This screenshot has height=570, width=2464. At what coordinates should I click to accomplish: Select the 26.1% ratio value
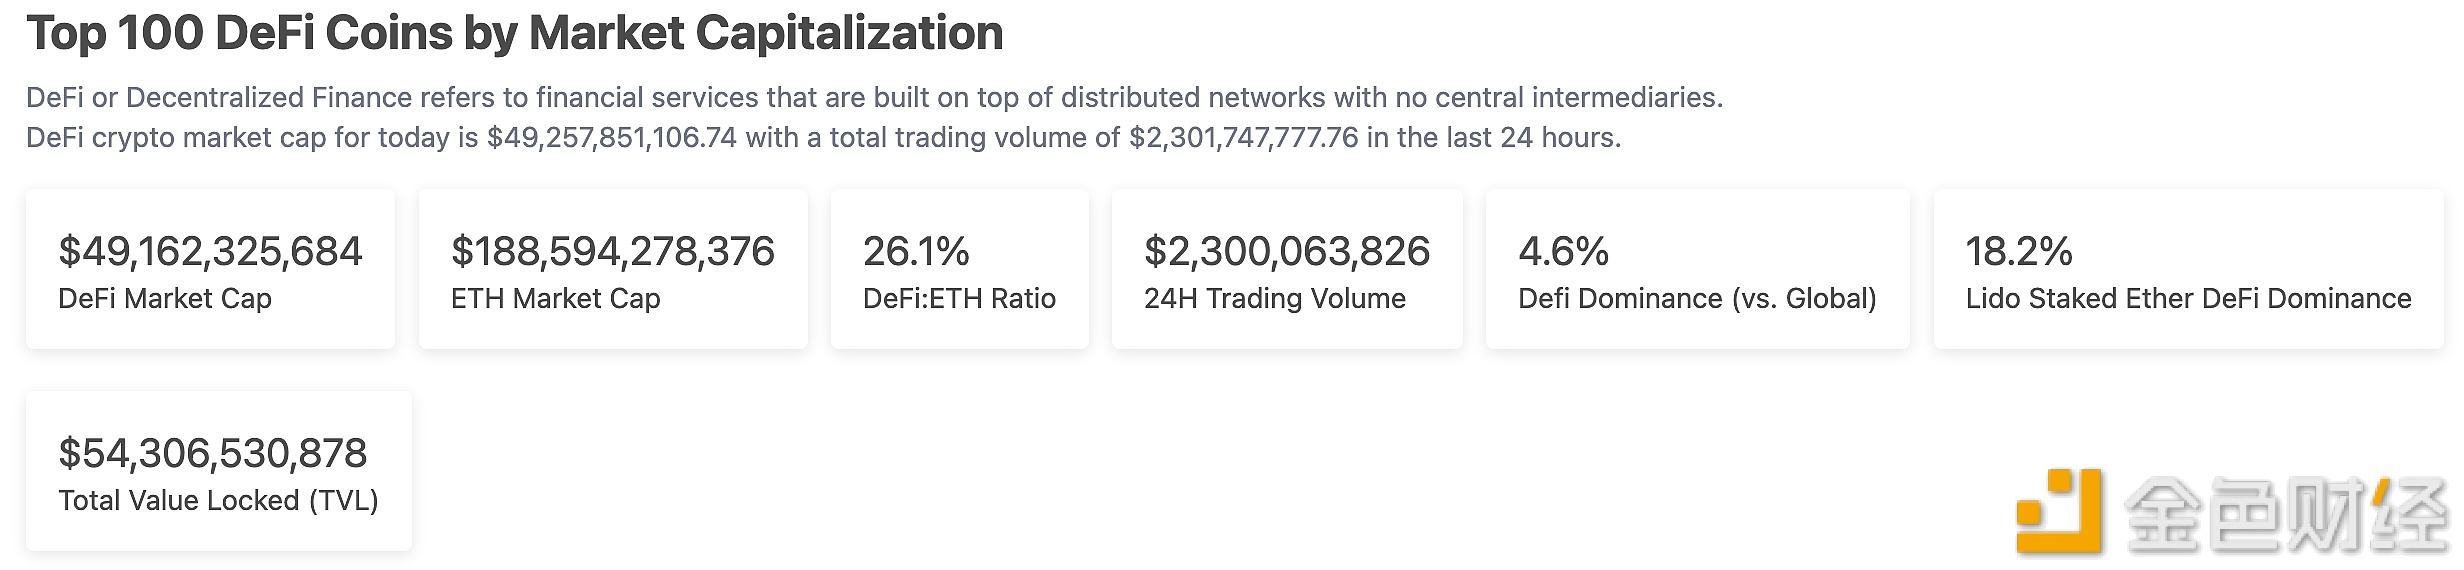coord(916,251)
